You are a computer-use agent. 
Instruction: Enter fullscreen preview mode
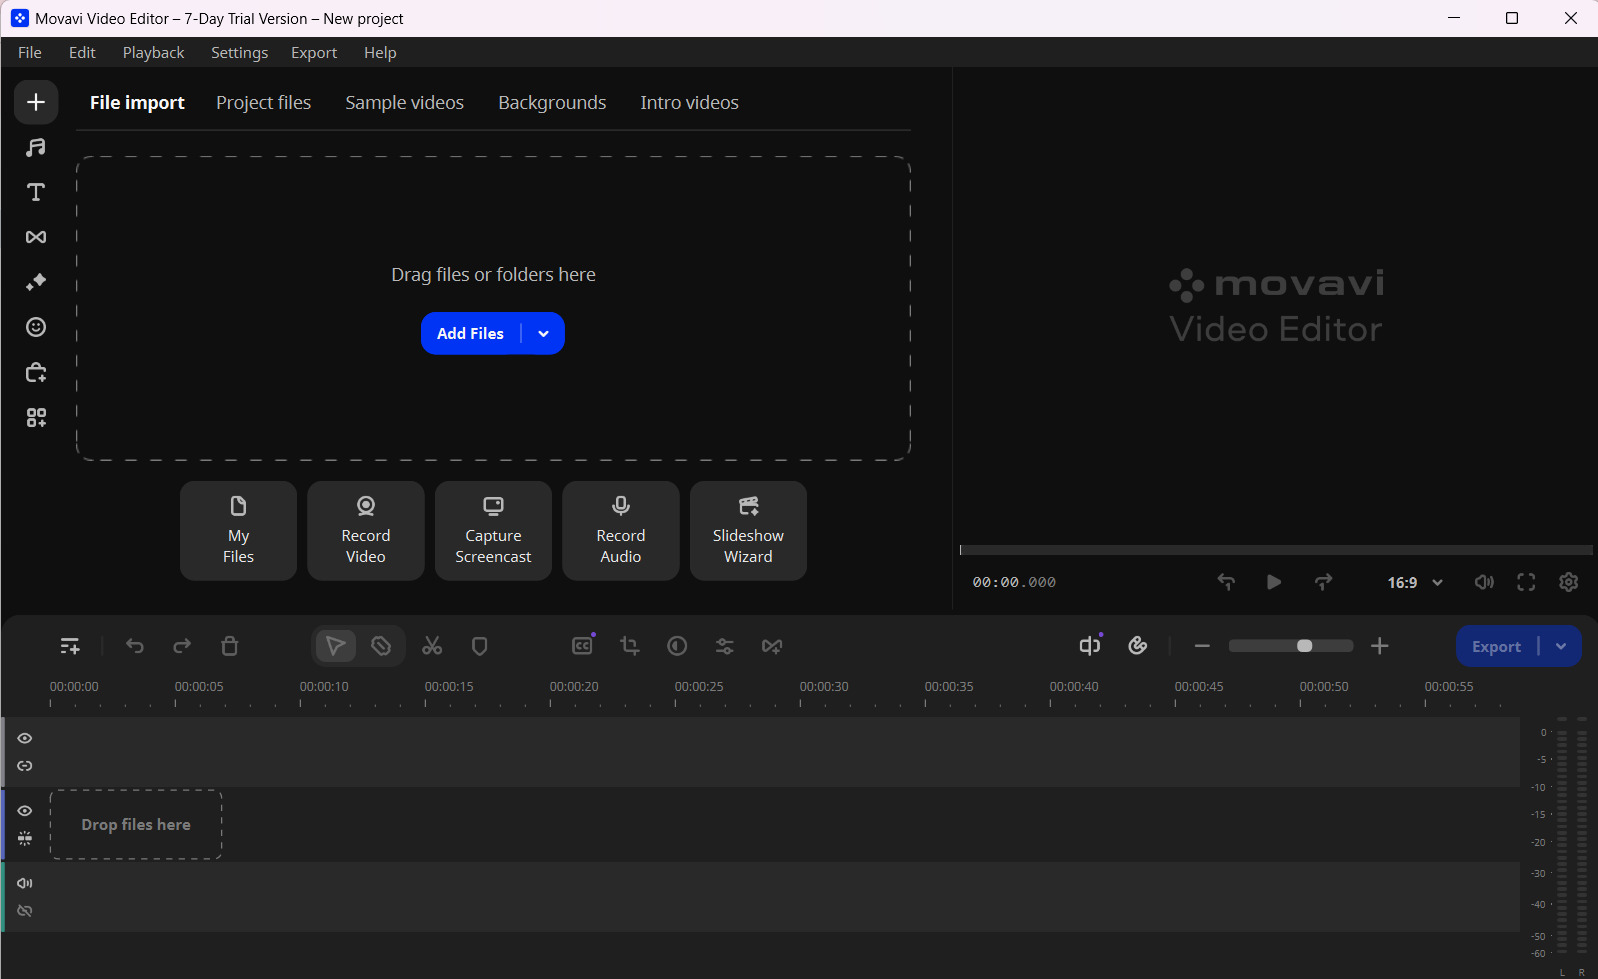tap(1526, 582)
